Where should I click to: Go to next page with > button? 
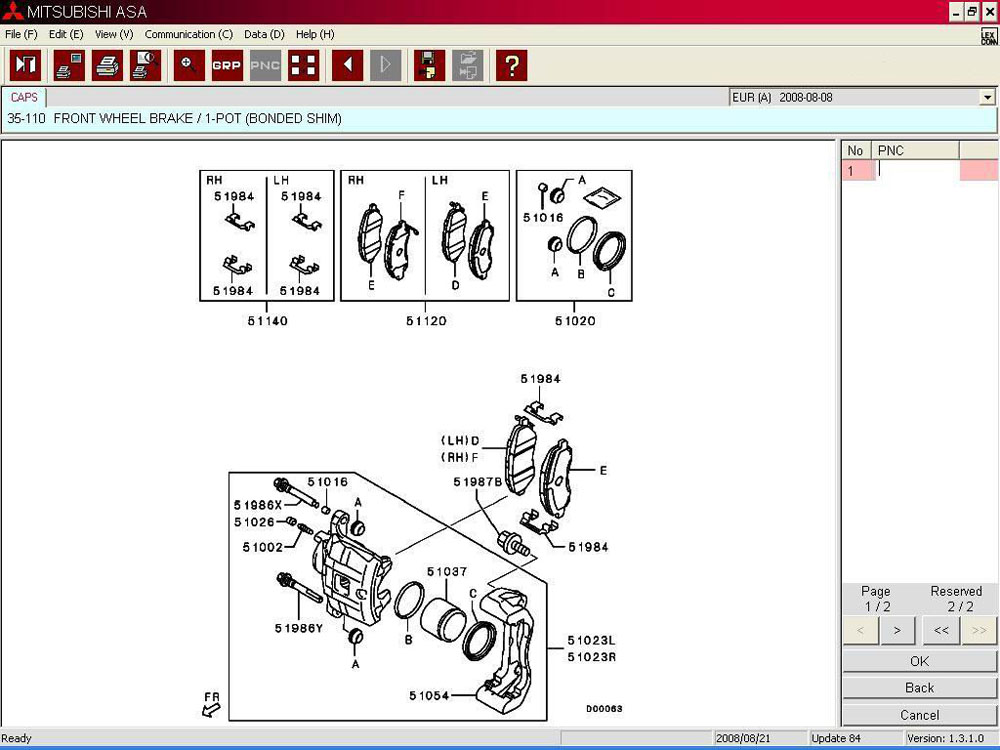pos(897,630)
